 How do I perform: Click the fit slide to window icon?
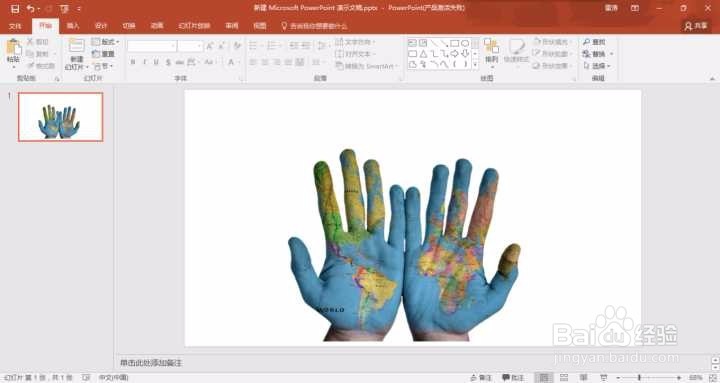point(713,377)
